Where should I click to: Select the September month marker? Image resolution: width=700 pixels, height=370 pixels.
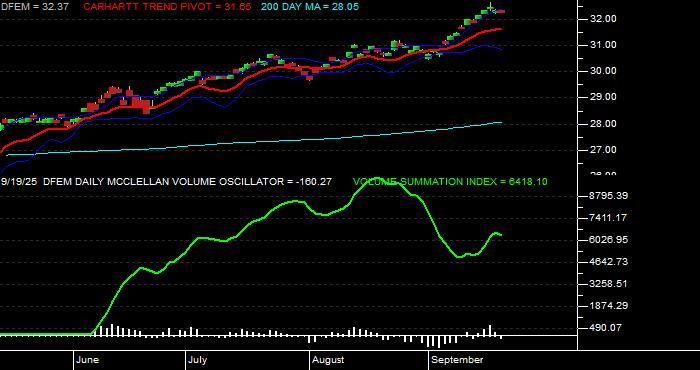pyautogui.click(x=457, y=360)
